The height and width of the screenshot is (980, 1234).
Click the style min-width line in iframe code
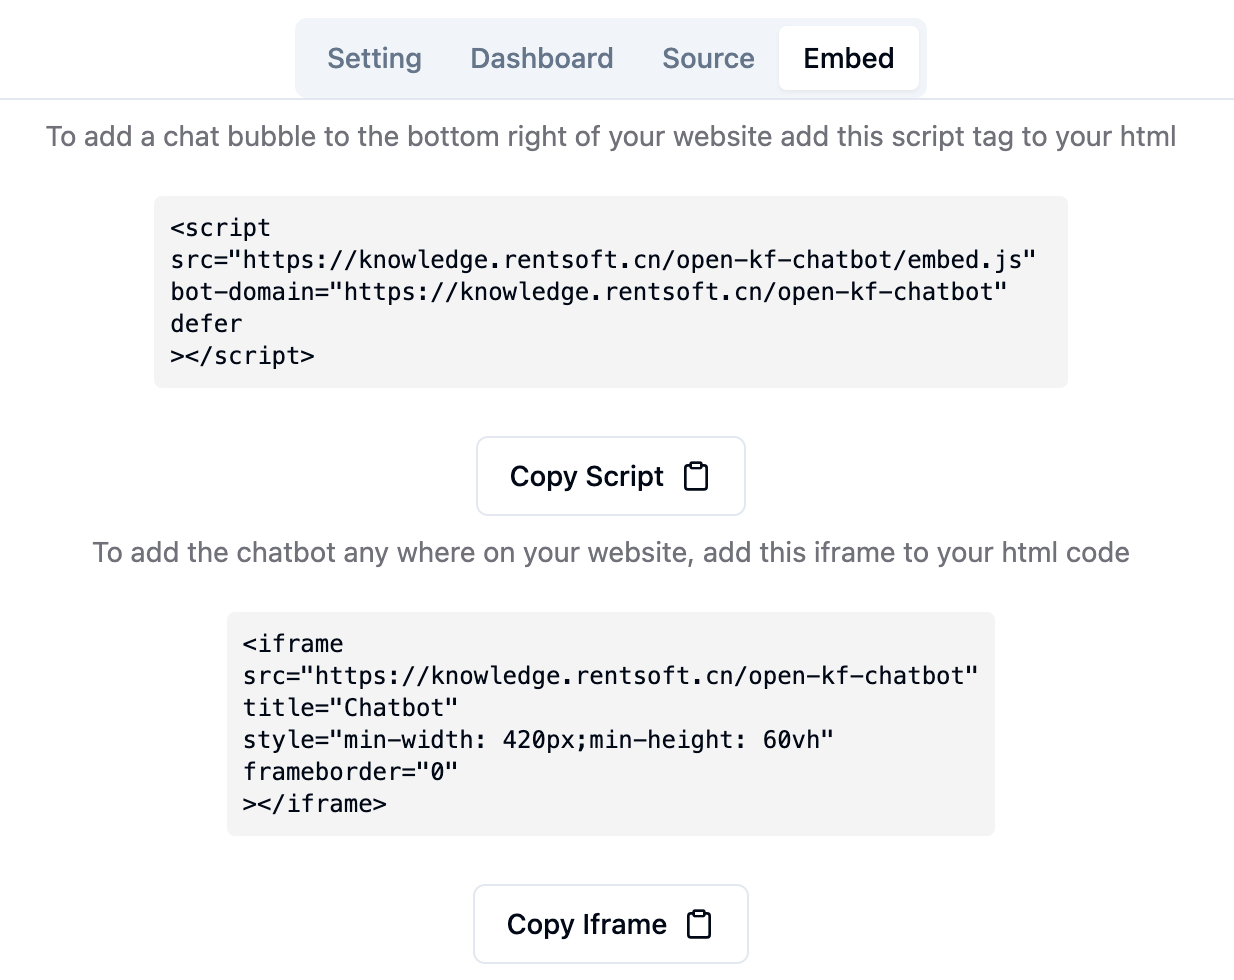tap(538, 740)
